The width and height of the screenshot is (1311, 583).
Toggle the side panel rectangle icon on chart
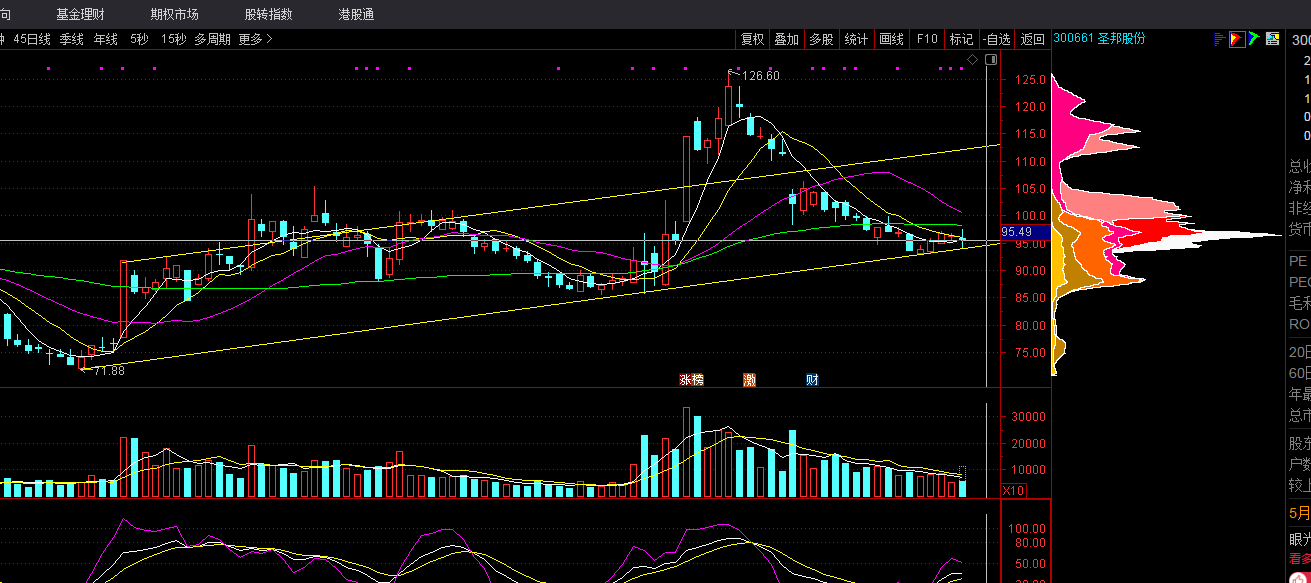[990, 61]
